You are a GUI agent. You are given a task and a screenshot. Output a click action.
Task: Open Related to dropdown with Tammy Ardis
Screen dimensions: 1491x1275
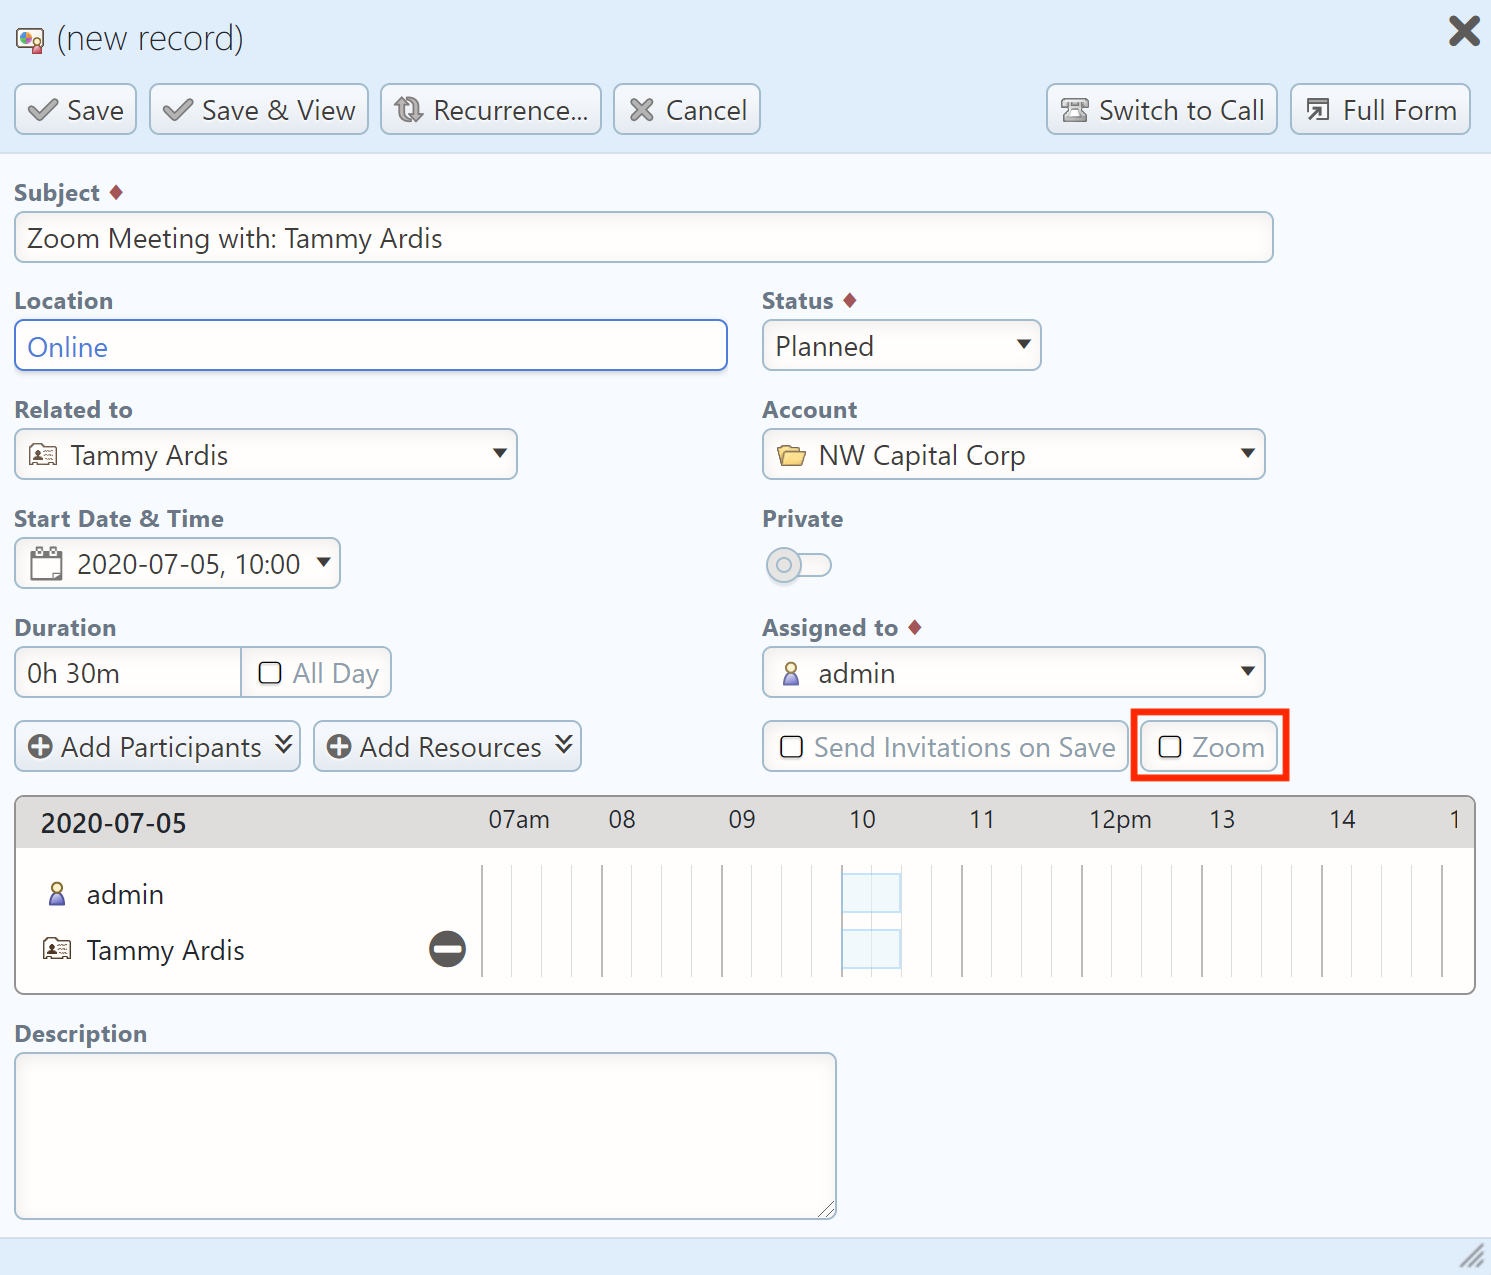tap(266, 454)
